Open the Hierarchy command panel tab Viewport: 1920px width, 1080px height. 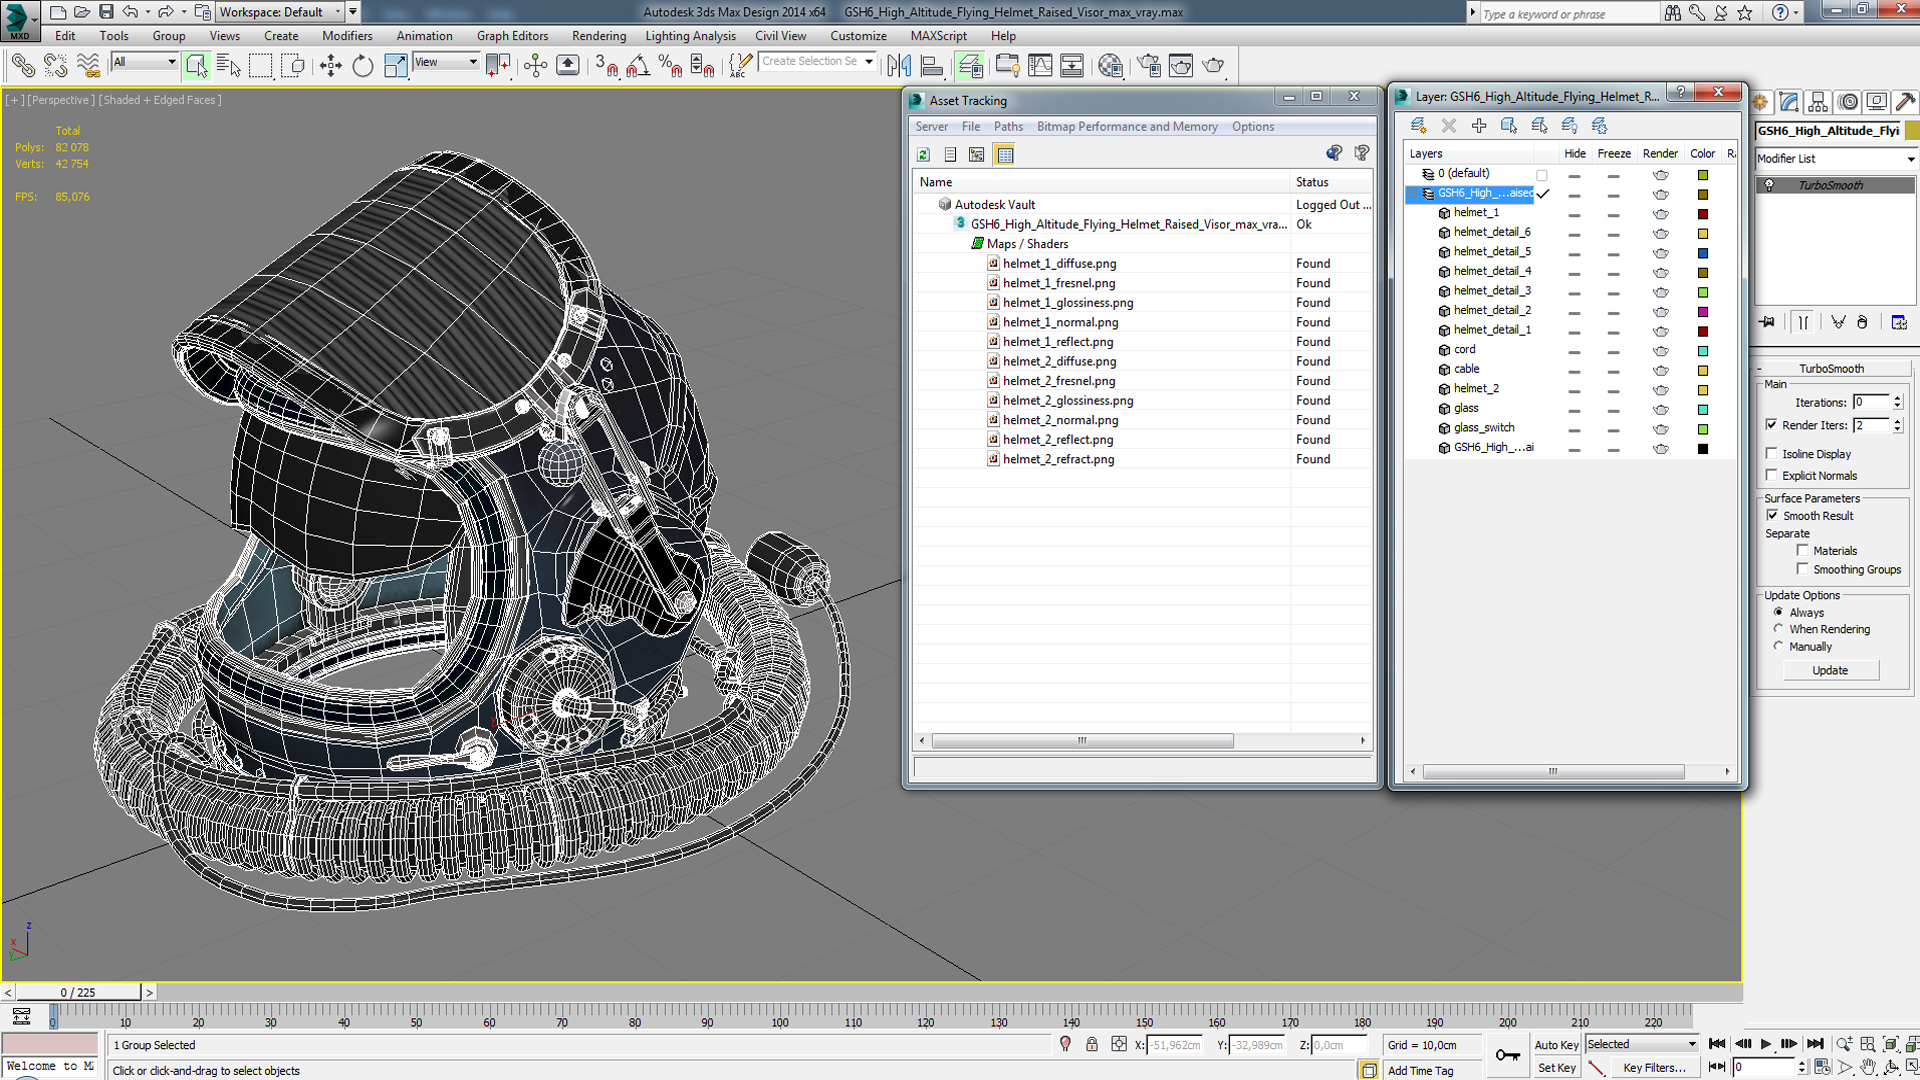tap(1818, 102)
